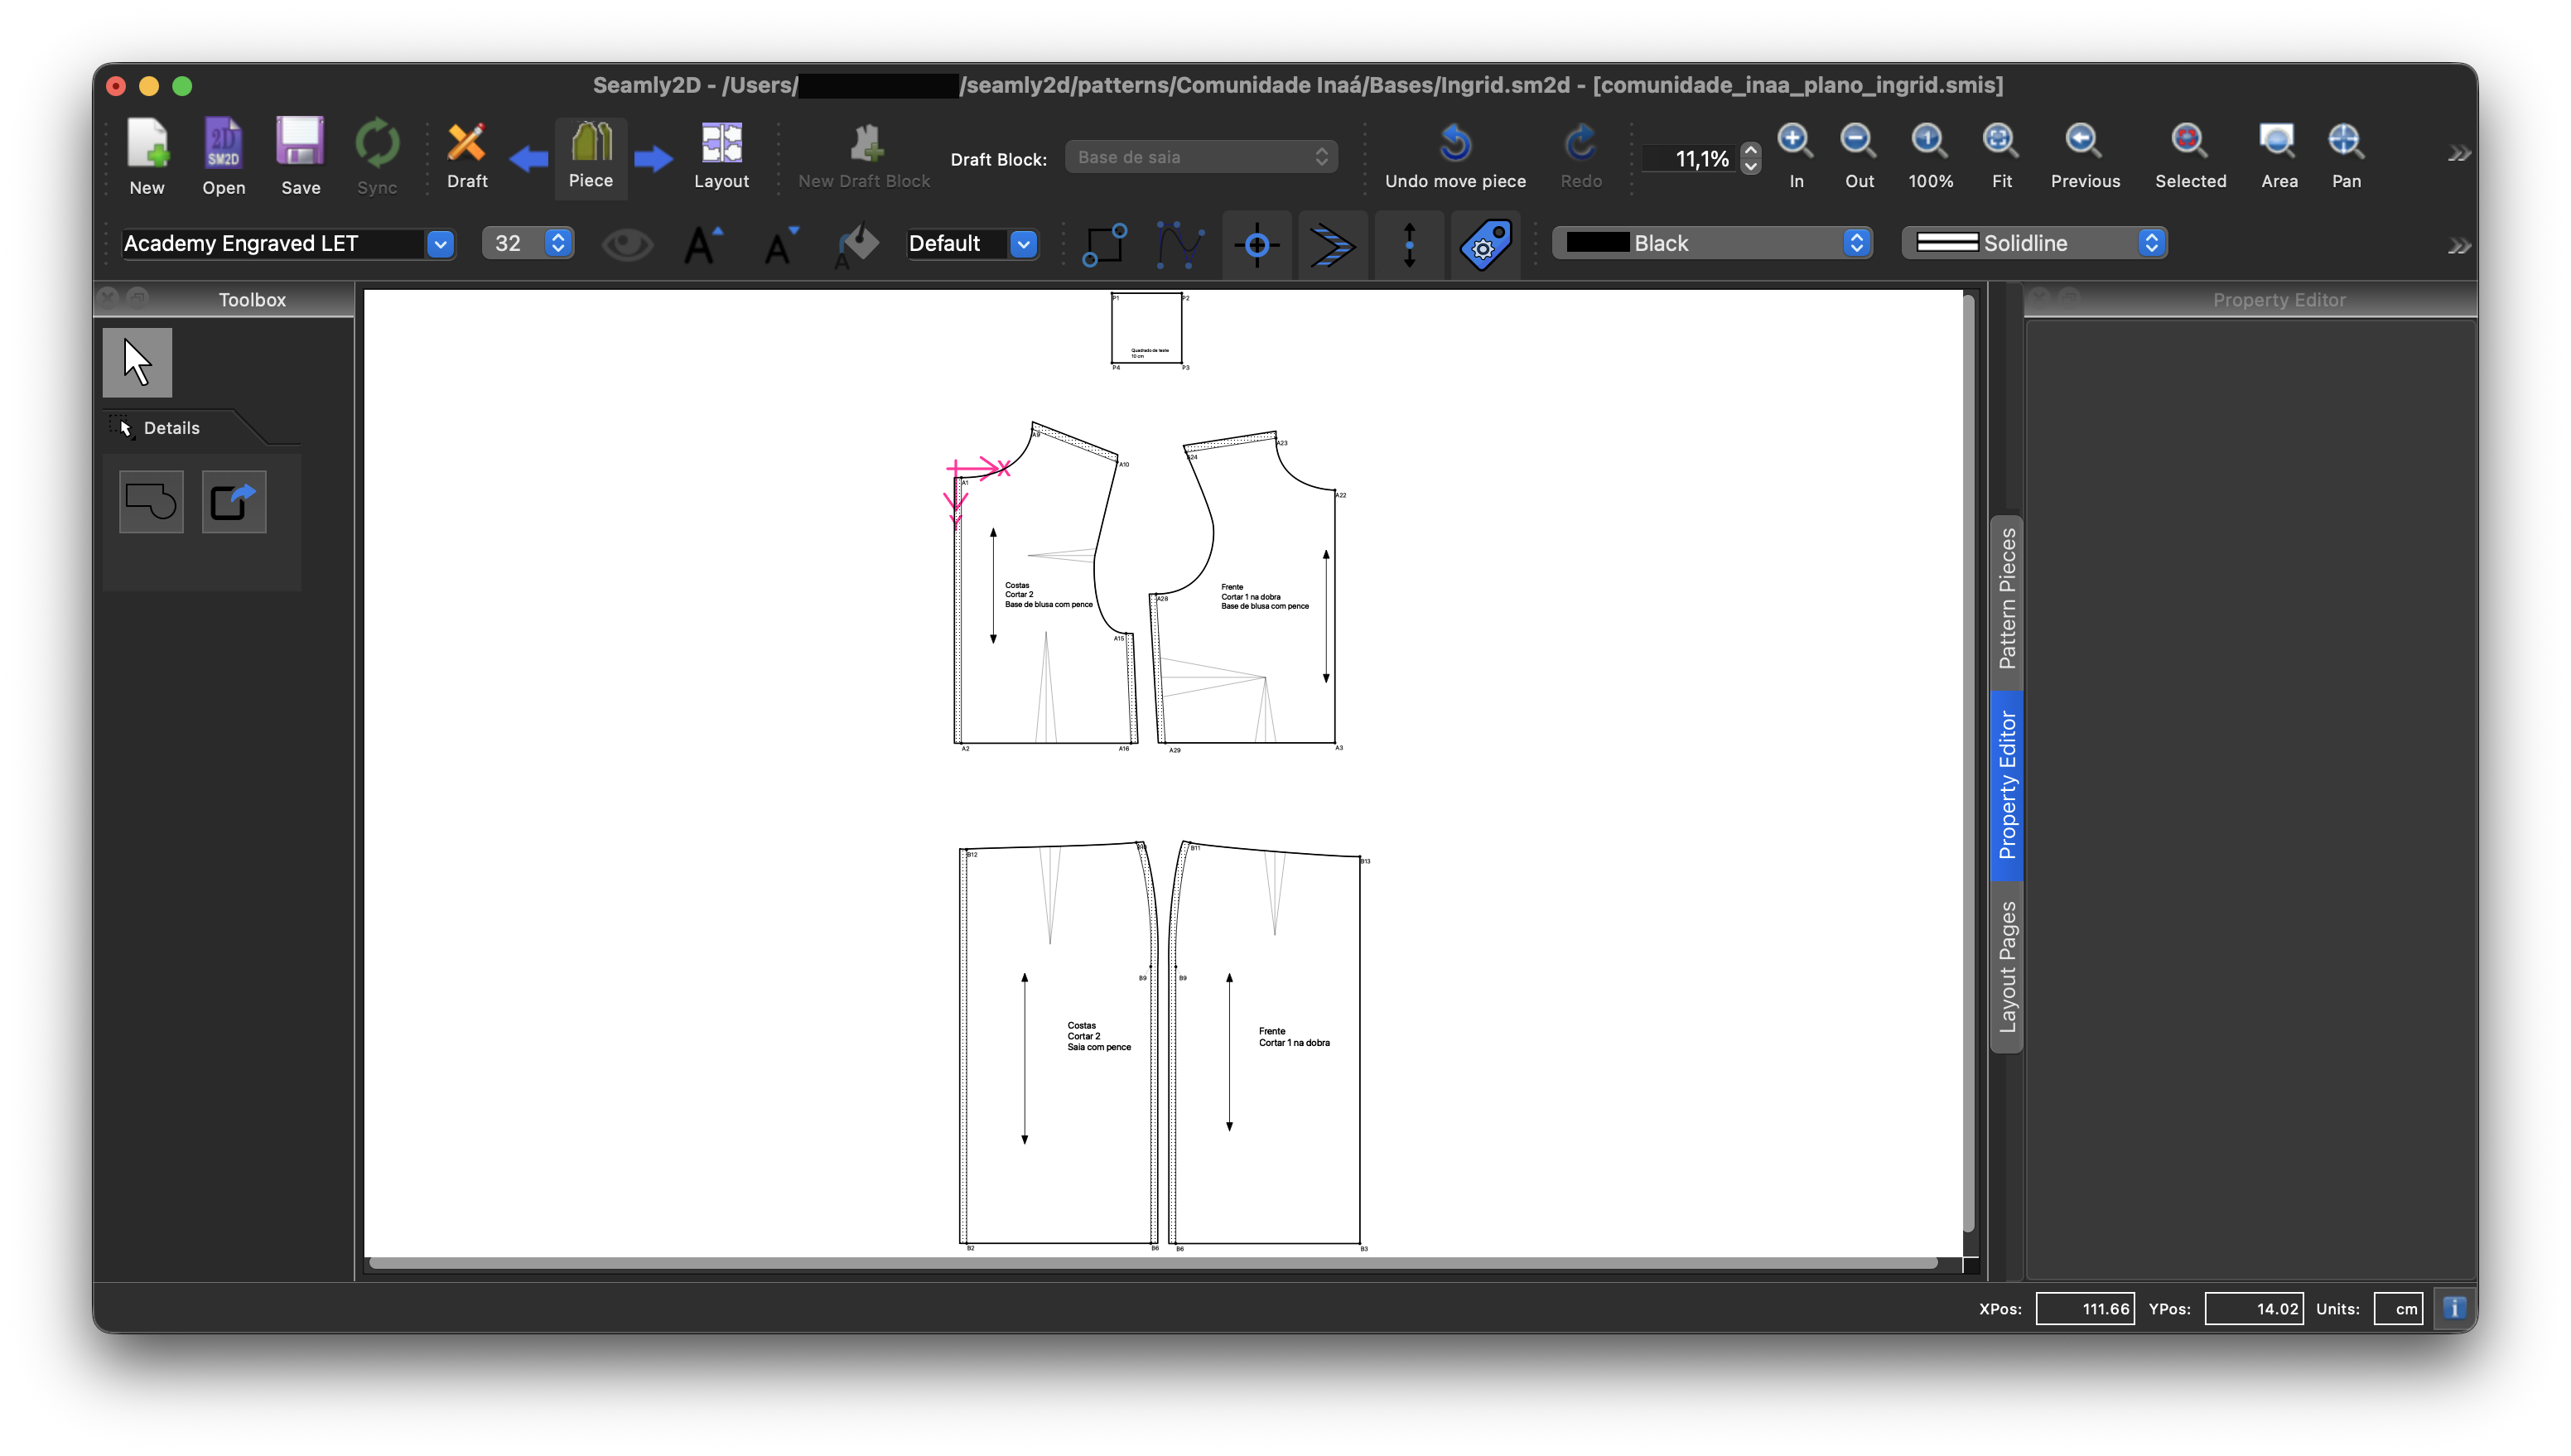Select the Add Piece tool in Toolbox

pyautogui.click(x=151, y=501)
